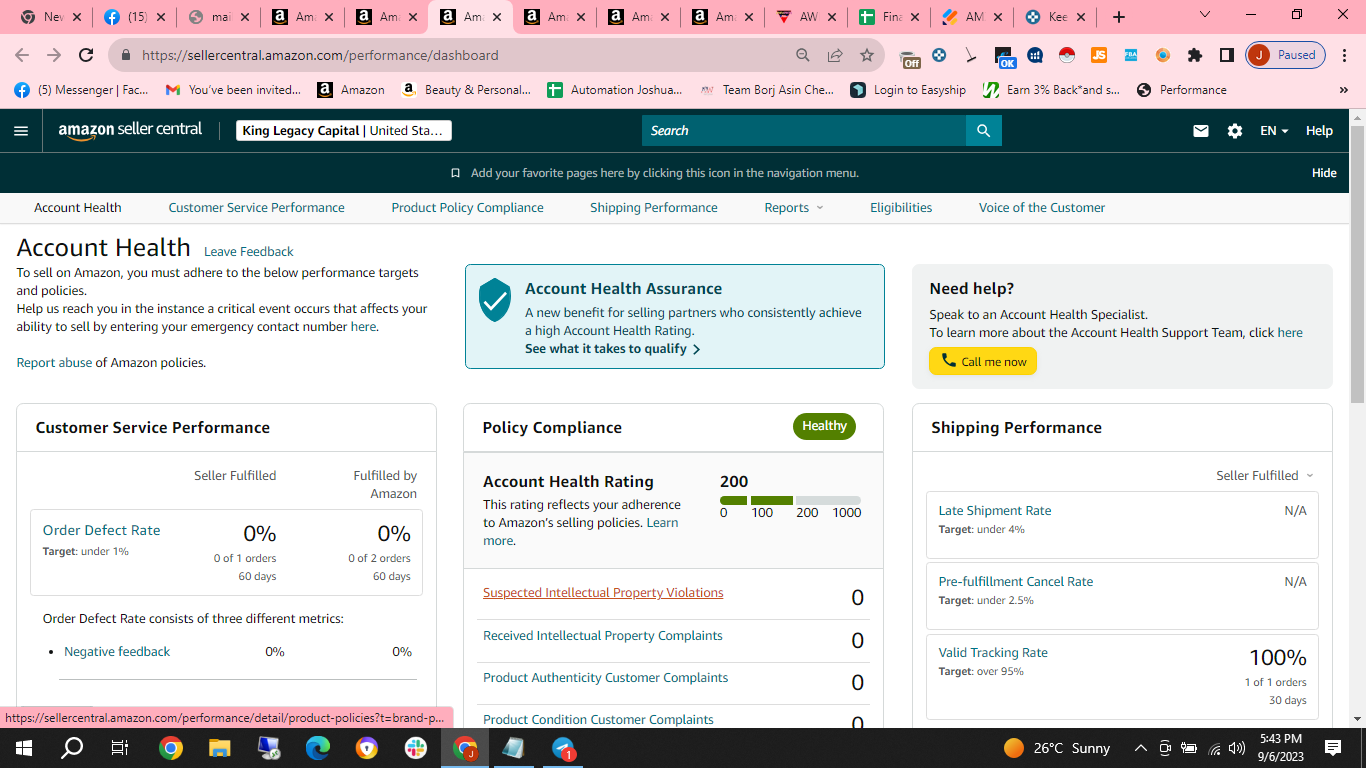1366x768 pixels.
Task: Open Chrome's three-dot menu
Action: (x=1345, y=55)
